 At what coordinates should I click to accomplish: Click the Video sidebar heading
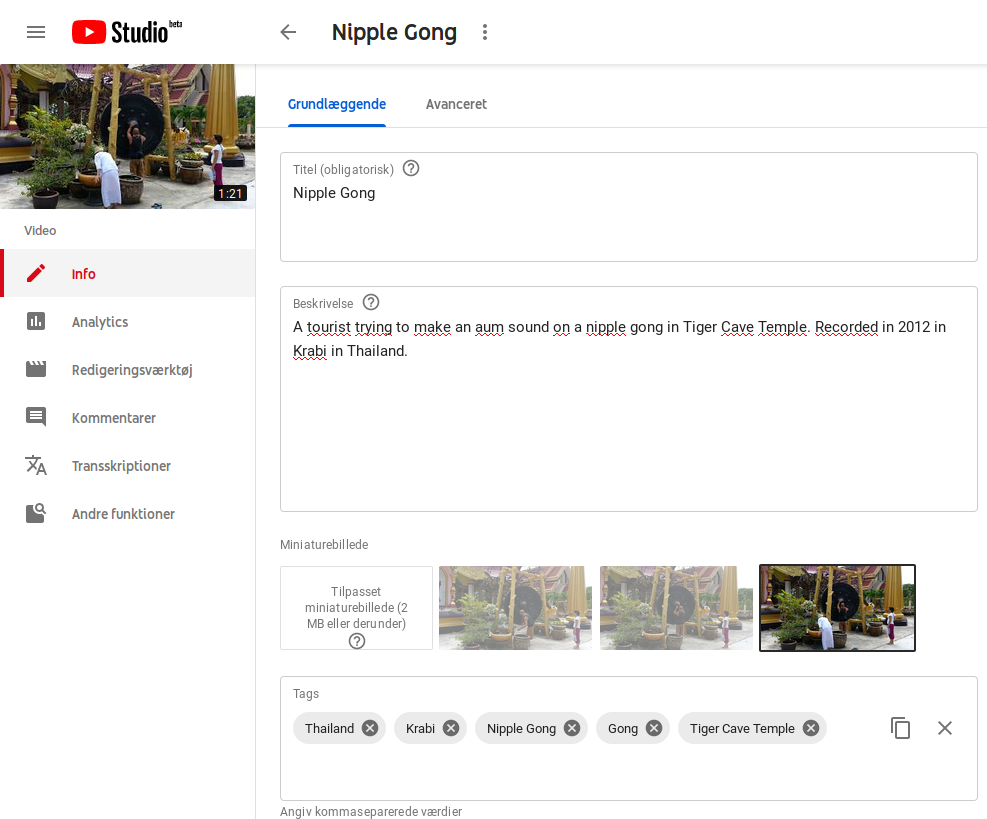tap(40, 230)
